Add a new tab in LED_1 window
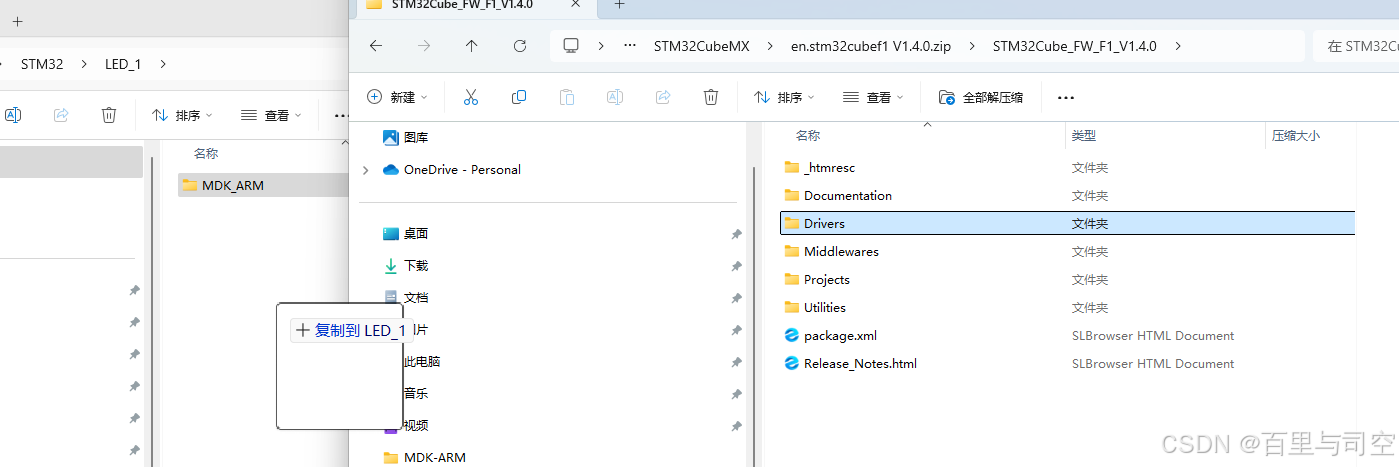 [17, 21]
